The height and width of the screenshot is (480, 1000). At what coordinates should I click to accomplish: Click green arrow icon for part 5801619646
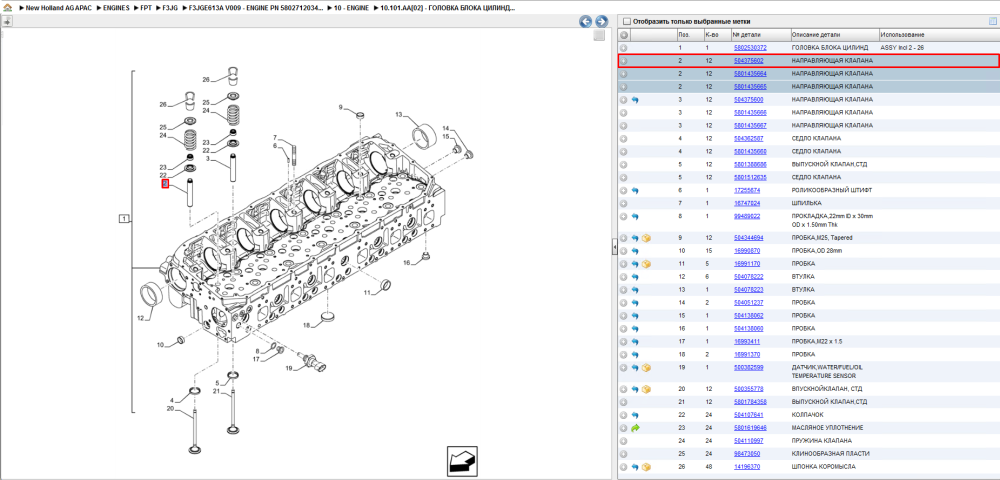coord(635,428)
